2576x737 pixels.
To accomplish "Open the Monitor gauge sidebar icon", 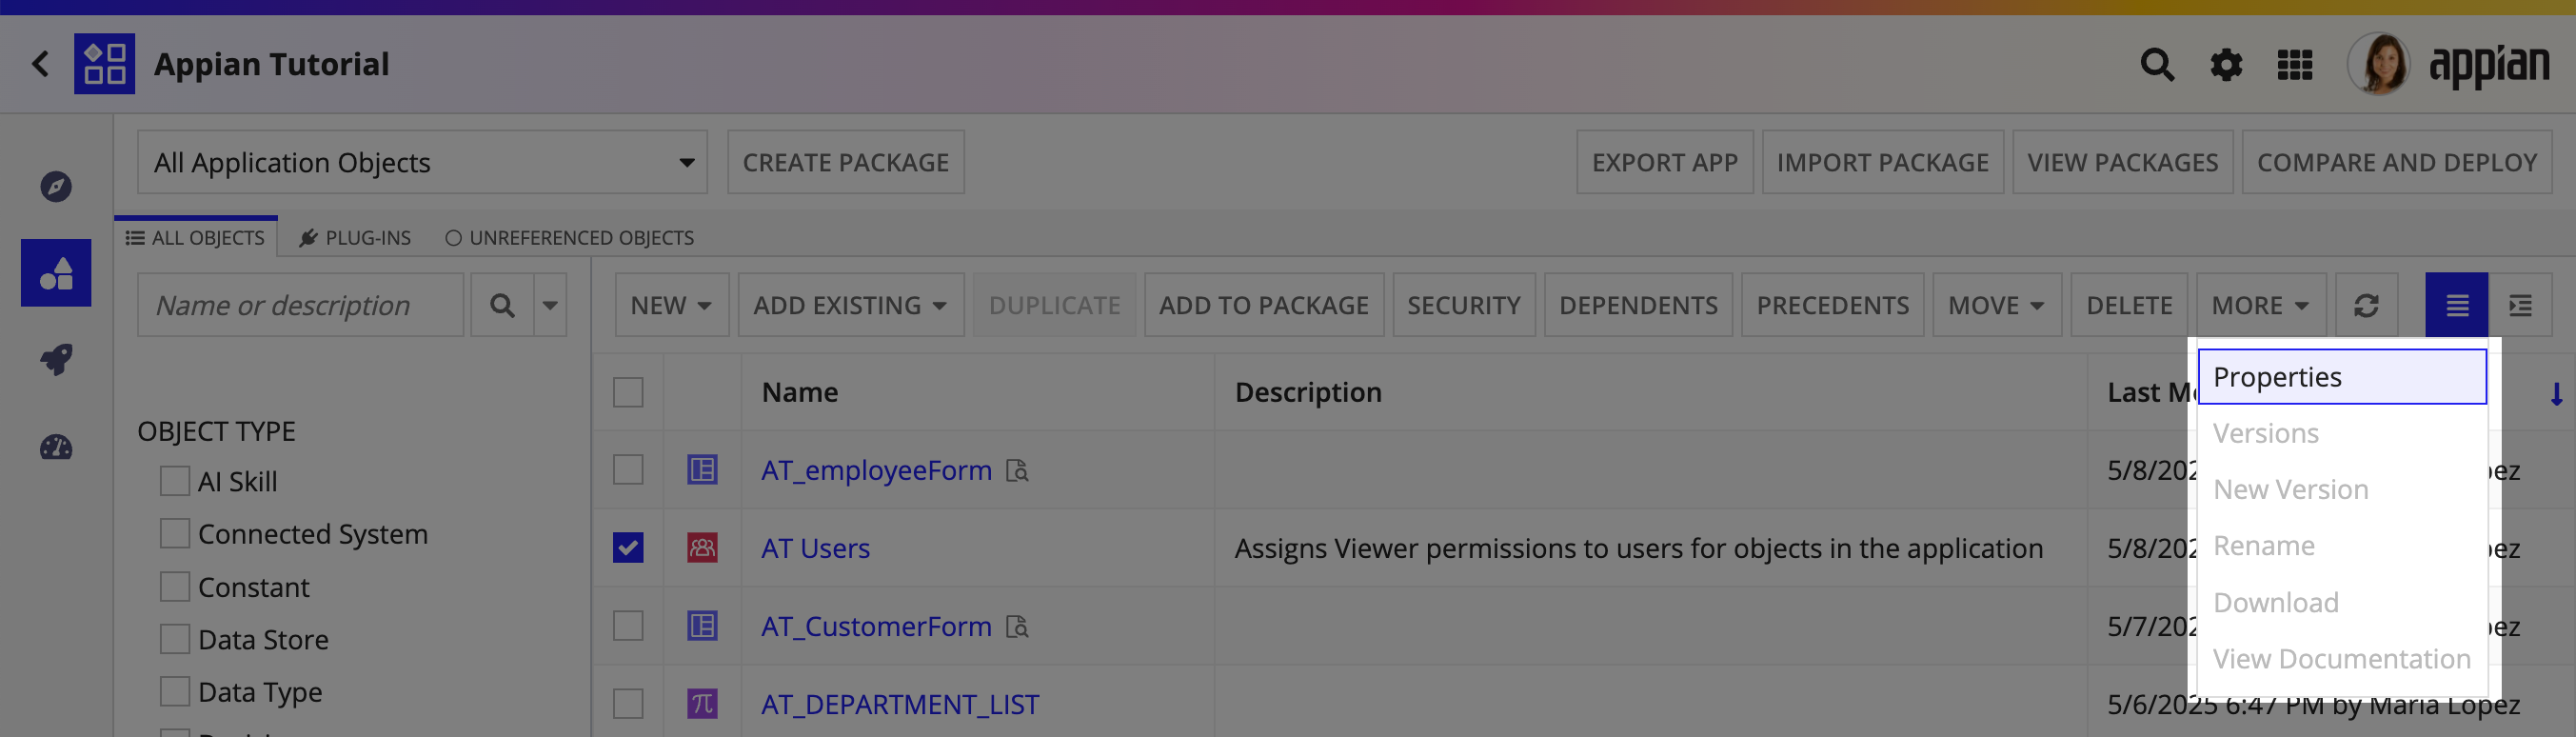I will (56, 447).
